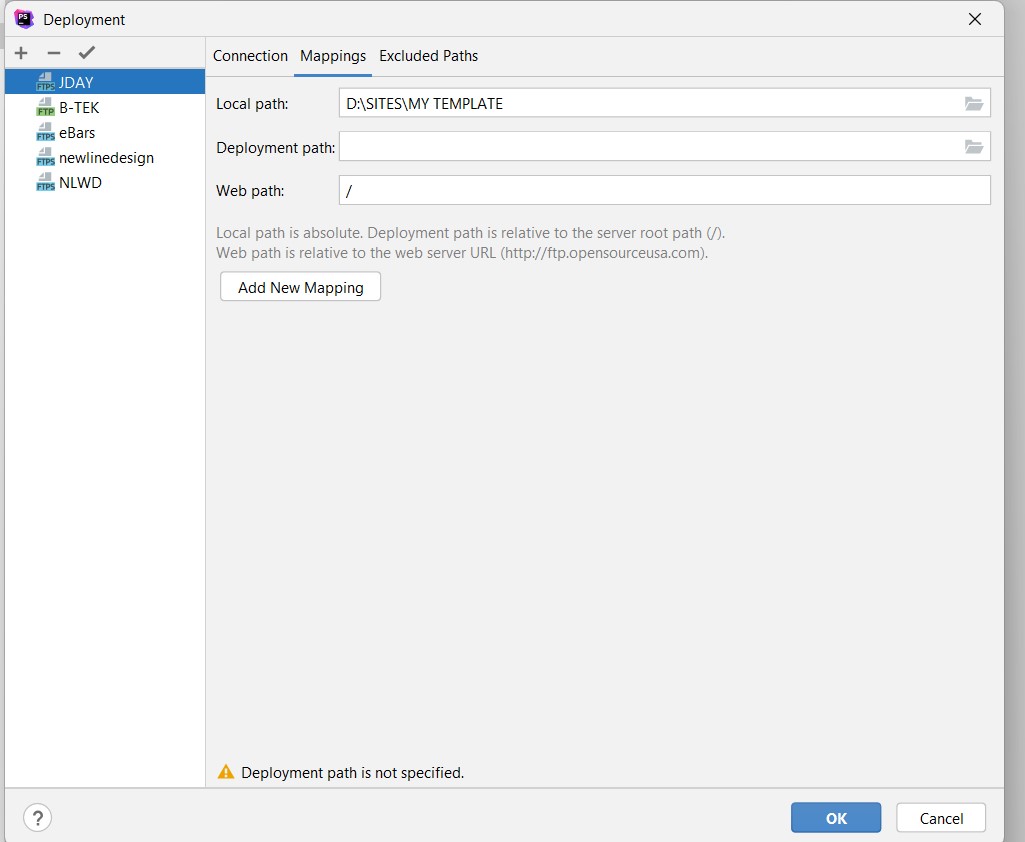Click the PhpStorm logo in title bar

tap(22, 18)
